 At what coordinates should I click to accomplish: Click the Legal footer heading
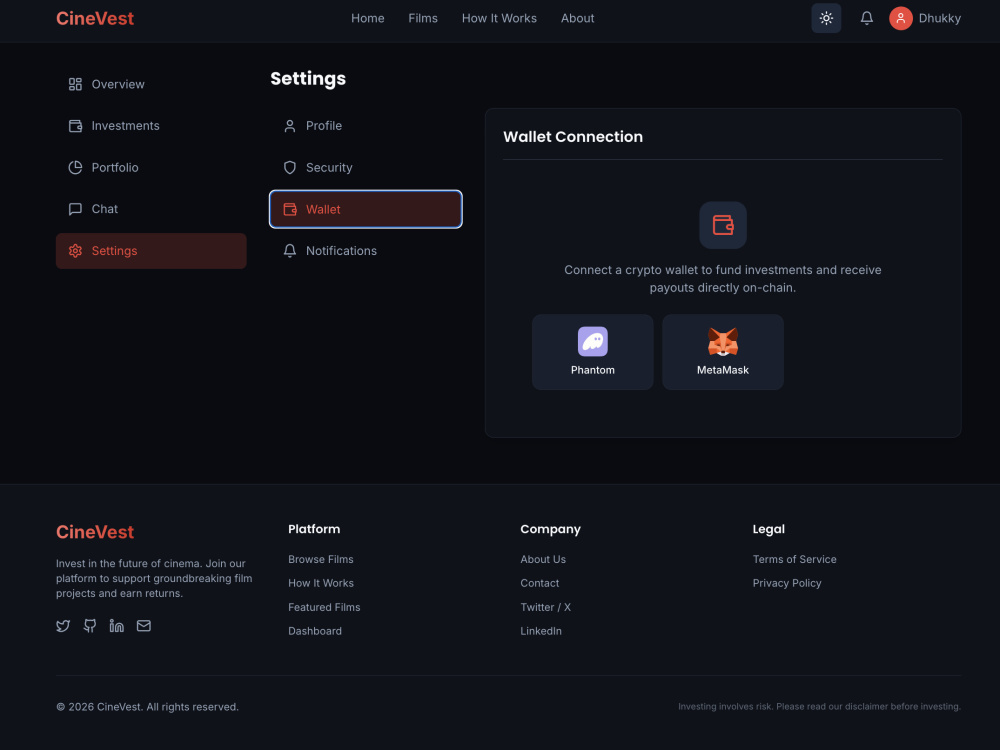click(768, 529)
